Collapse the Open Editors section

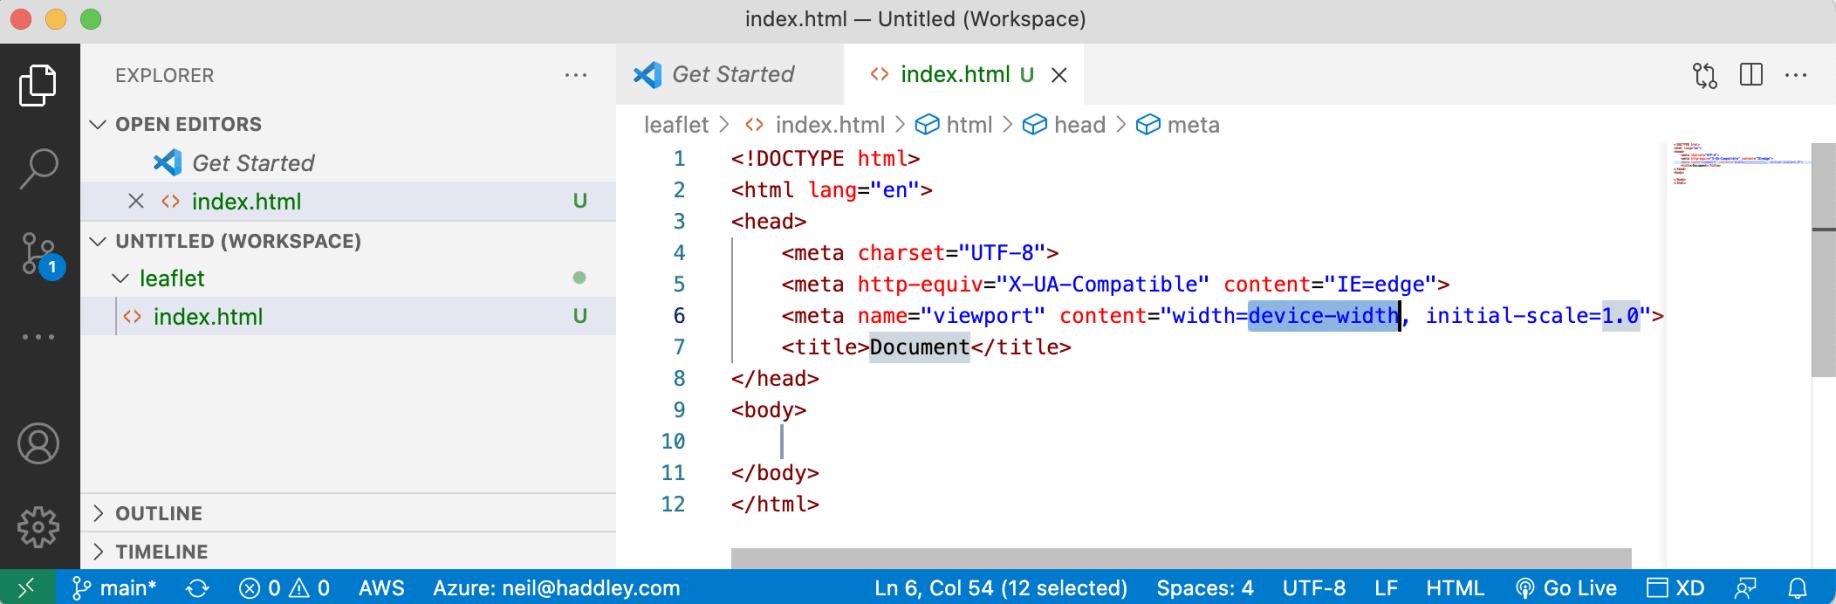98,124
